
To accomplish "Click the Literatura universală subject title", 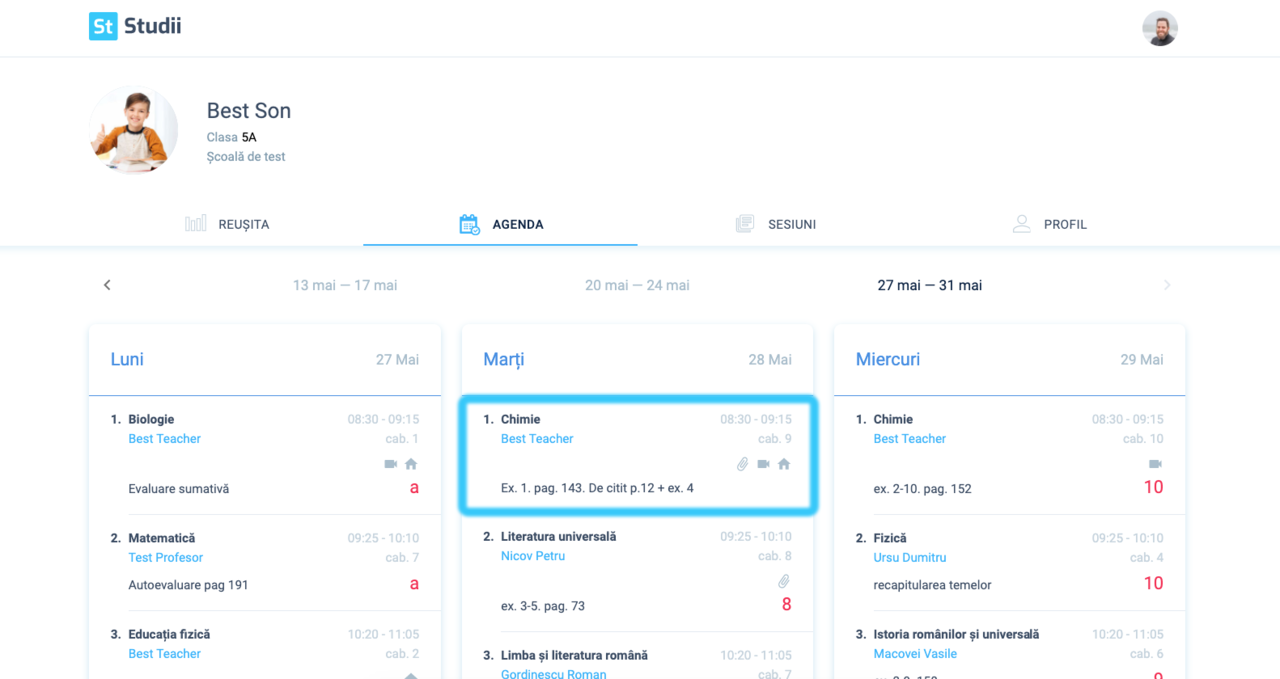I will coord(558,537).
